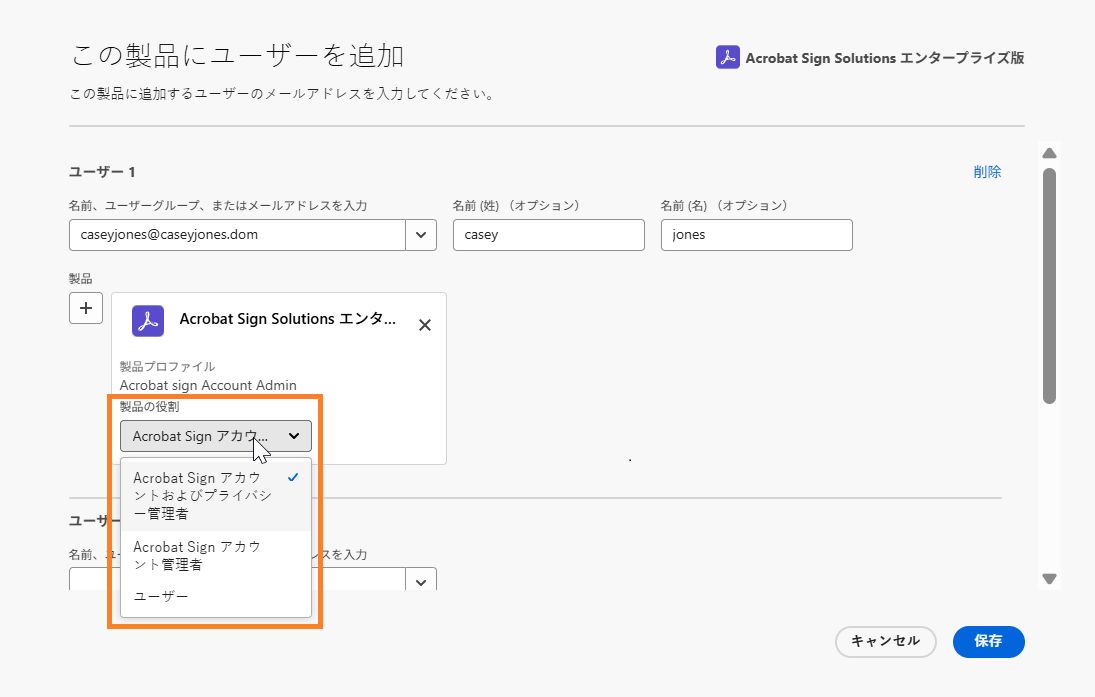Click the checkmark beside the selected privacy admin role
Image resolution: width=1095 pixels, height=697 pixels.
pyautogui.click(x=292, y=477)
